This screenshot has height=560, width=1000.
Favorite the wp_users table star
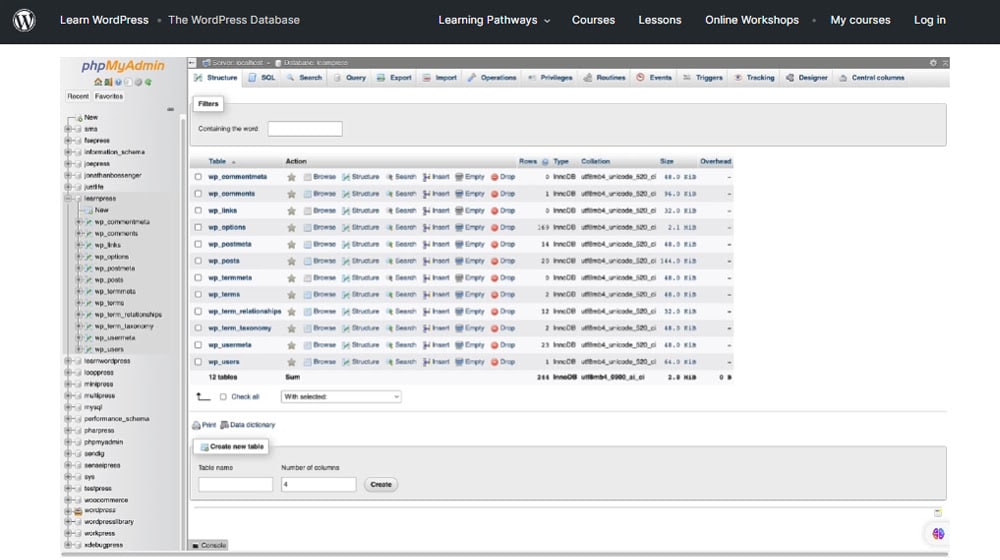click(291, 362)
